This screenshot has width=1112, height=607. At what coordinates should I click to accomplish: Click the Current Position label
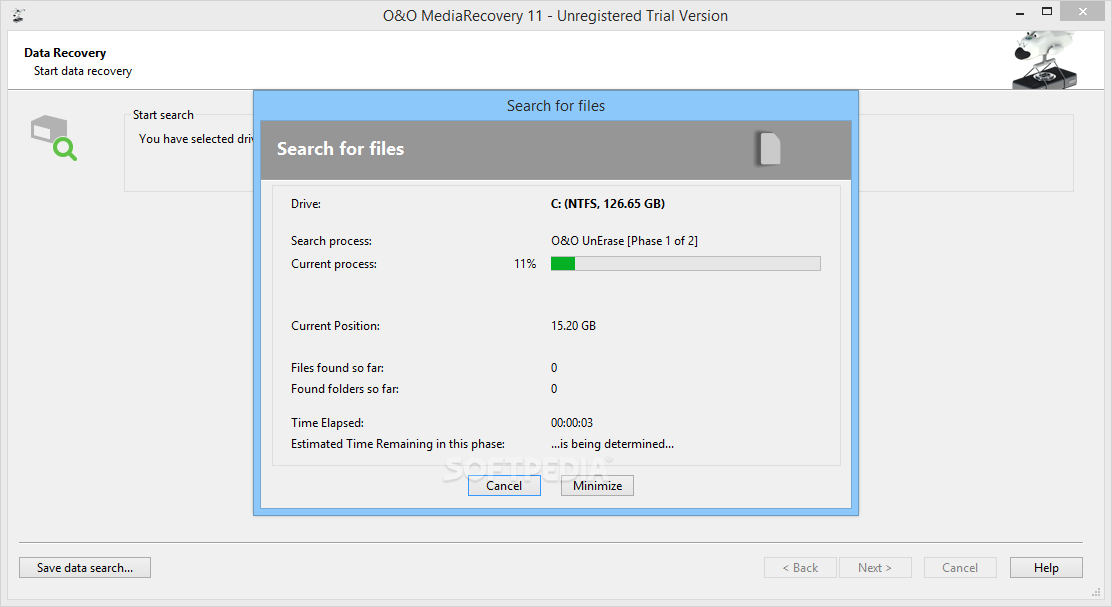click(335, 326)
